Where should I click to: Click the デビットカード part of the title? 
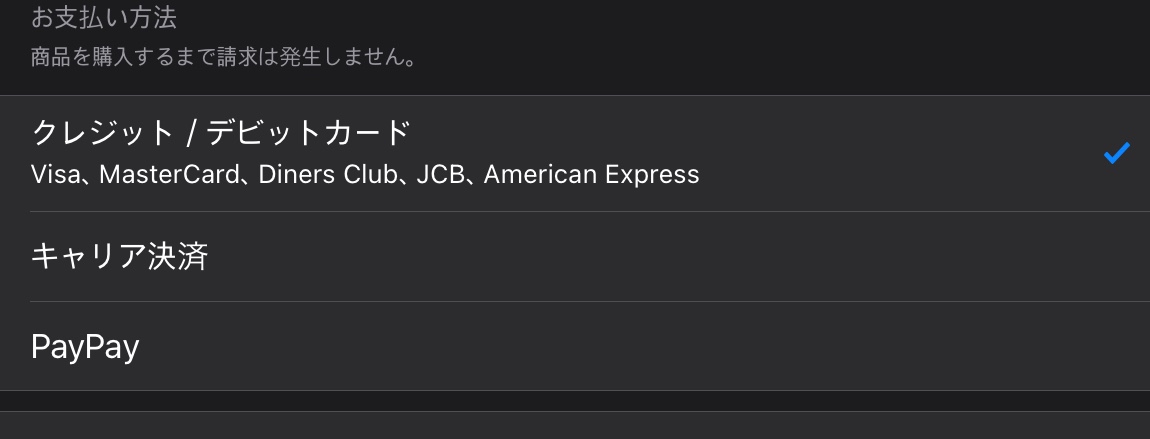pos(309,133)
